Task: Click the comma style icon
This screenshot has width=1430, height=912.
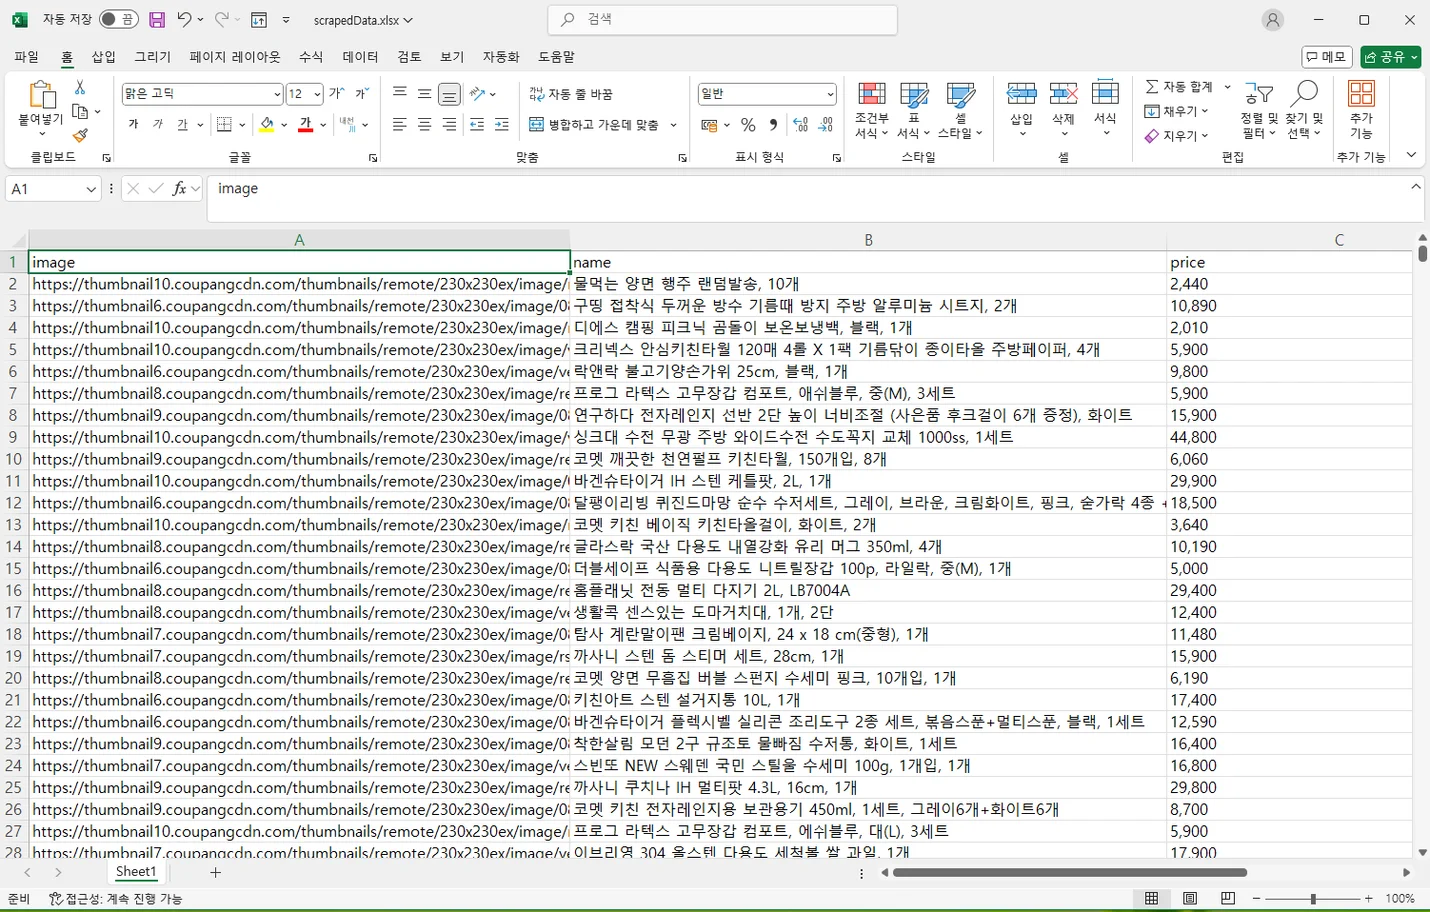Action: (773, 125)
